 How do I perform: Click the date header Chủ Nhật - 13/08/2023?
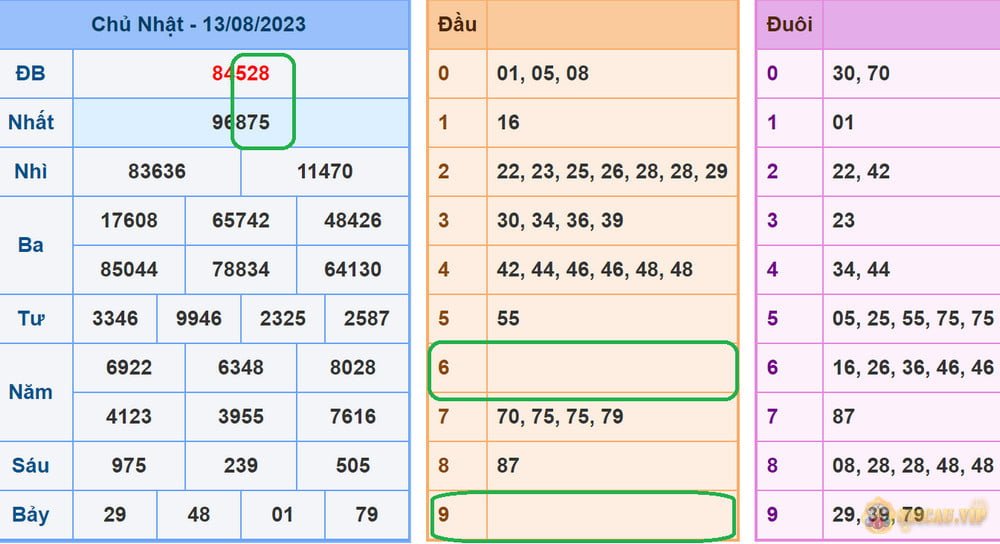(199, 24)
